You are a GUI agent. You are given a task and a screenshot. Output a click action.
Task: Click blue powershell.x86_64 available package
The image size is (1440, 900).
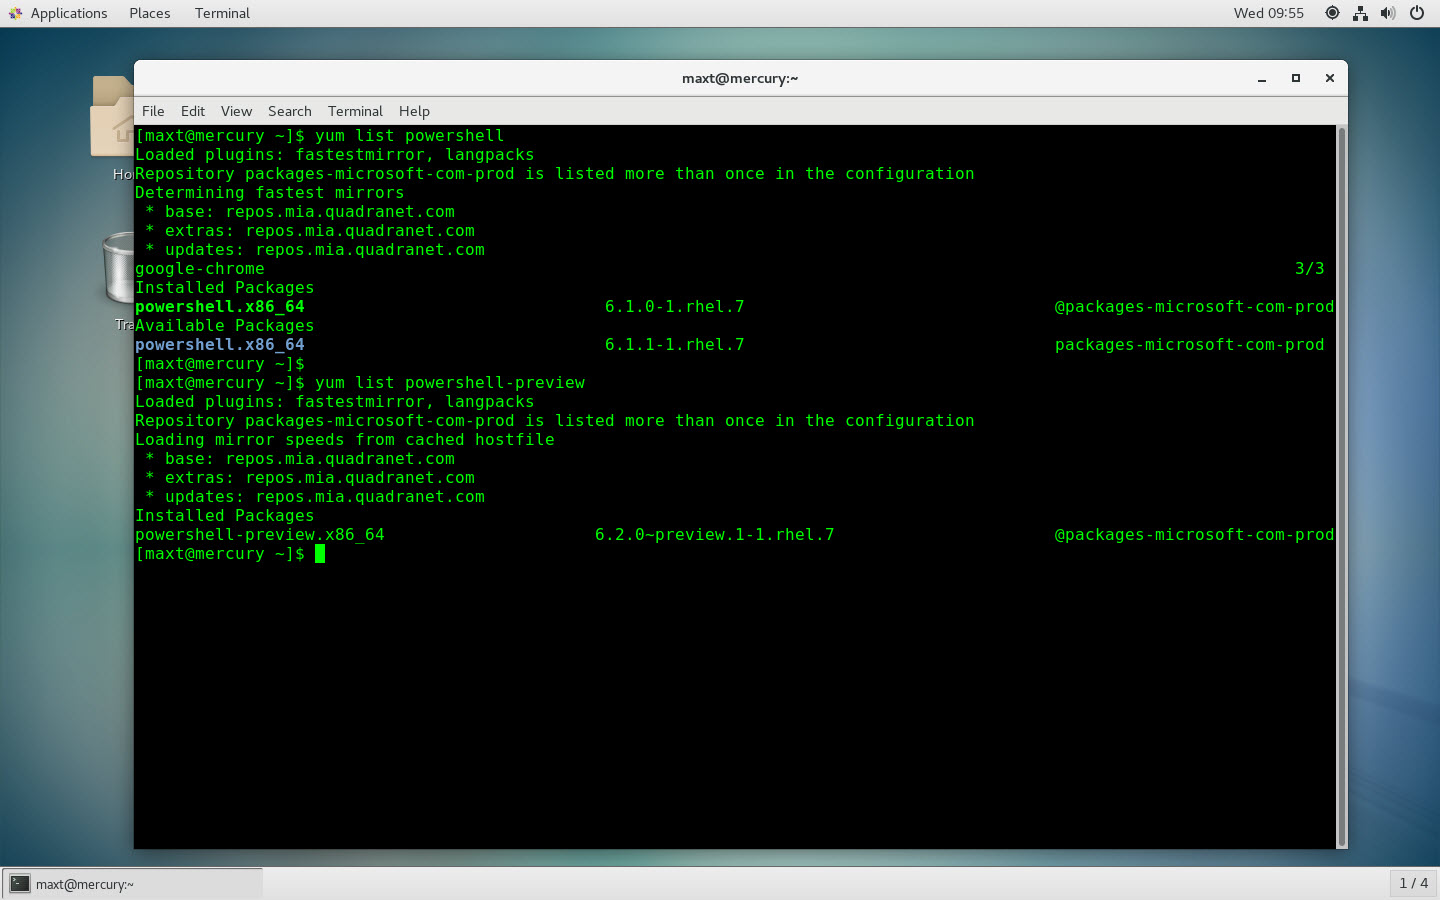(x=220, y=345)
